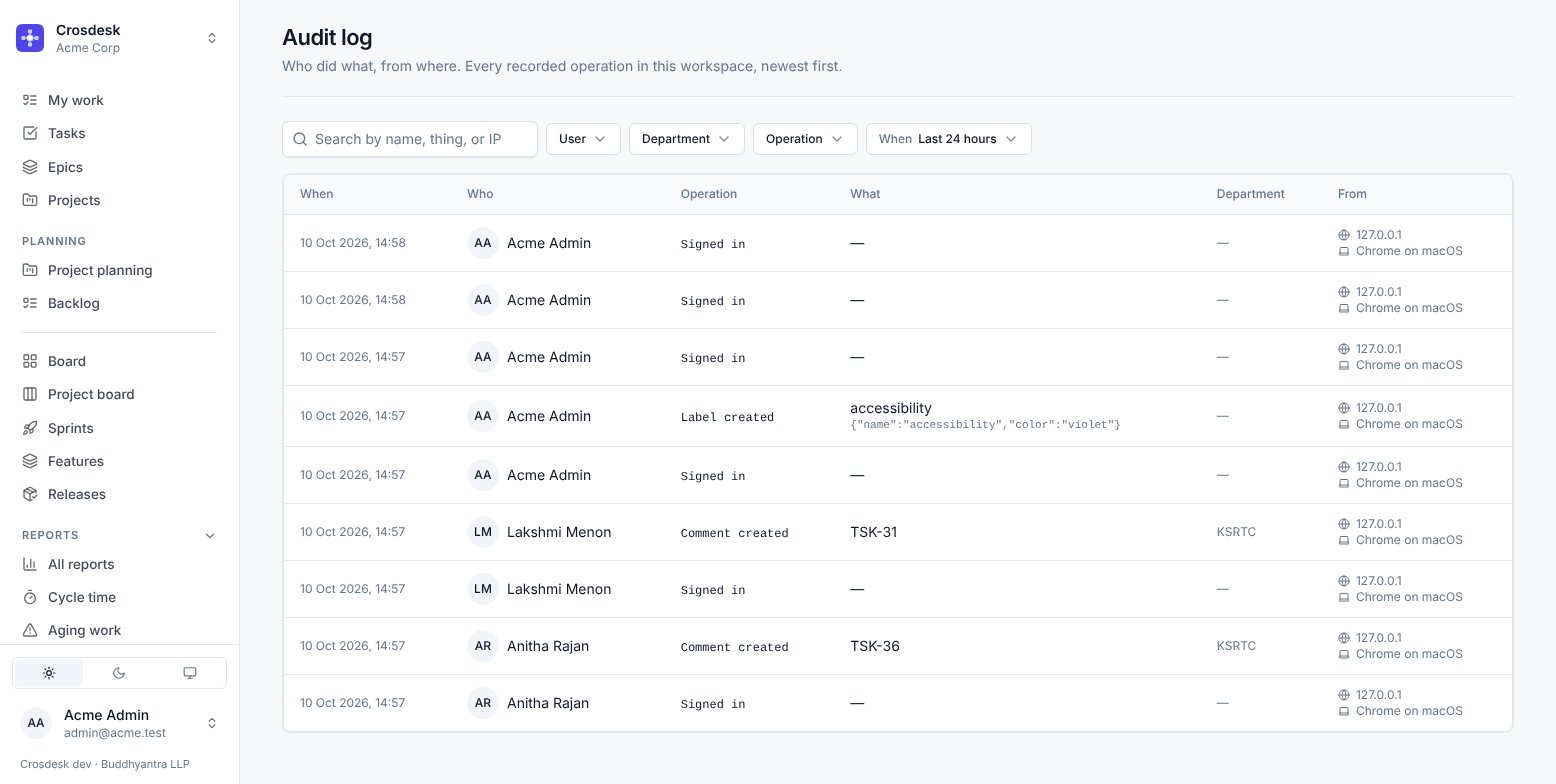Open the Acme Corp workspace switcher
Viewport: 1556px width, 784px height.
(119, 38)
